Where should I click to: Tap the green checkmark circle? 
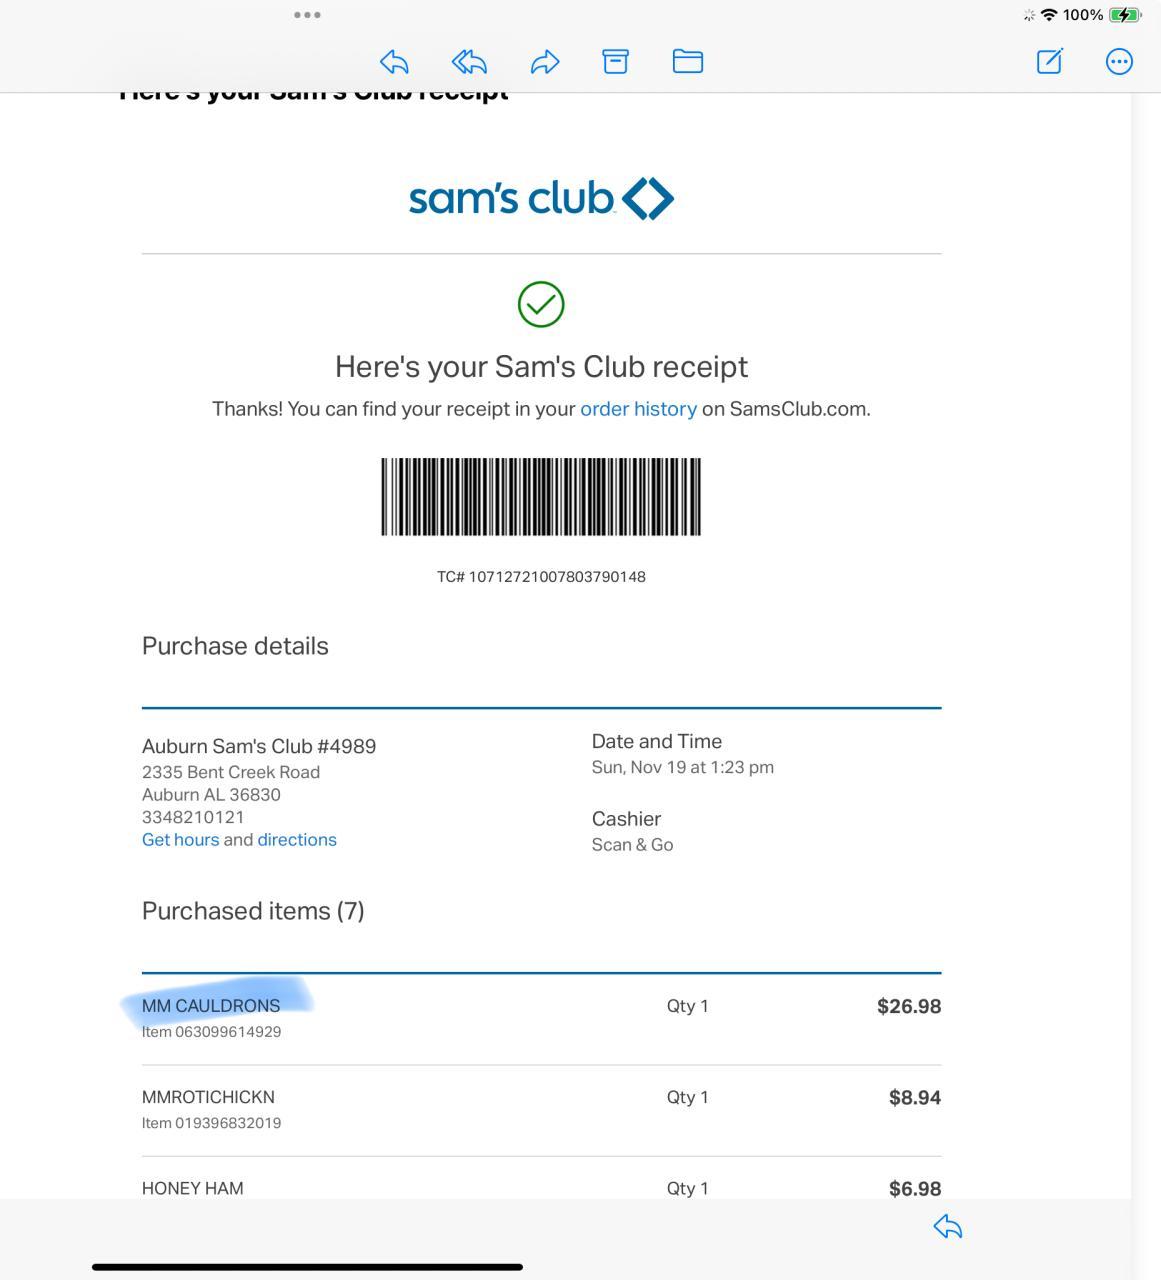pyautogui.click(x=541, y=304)
